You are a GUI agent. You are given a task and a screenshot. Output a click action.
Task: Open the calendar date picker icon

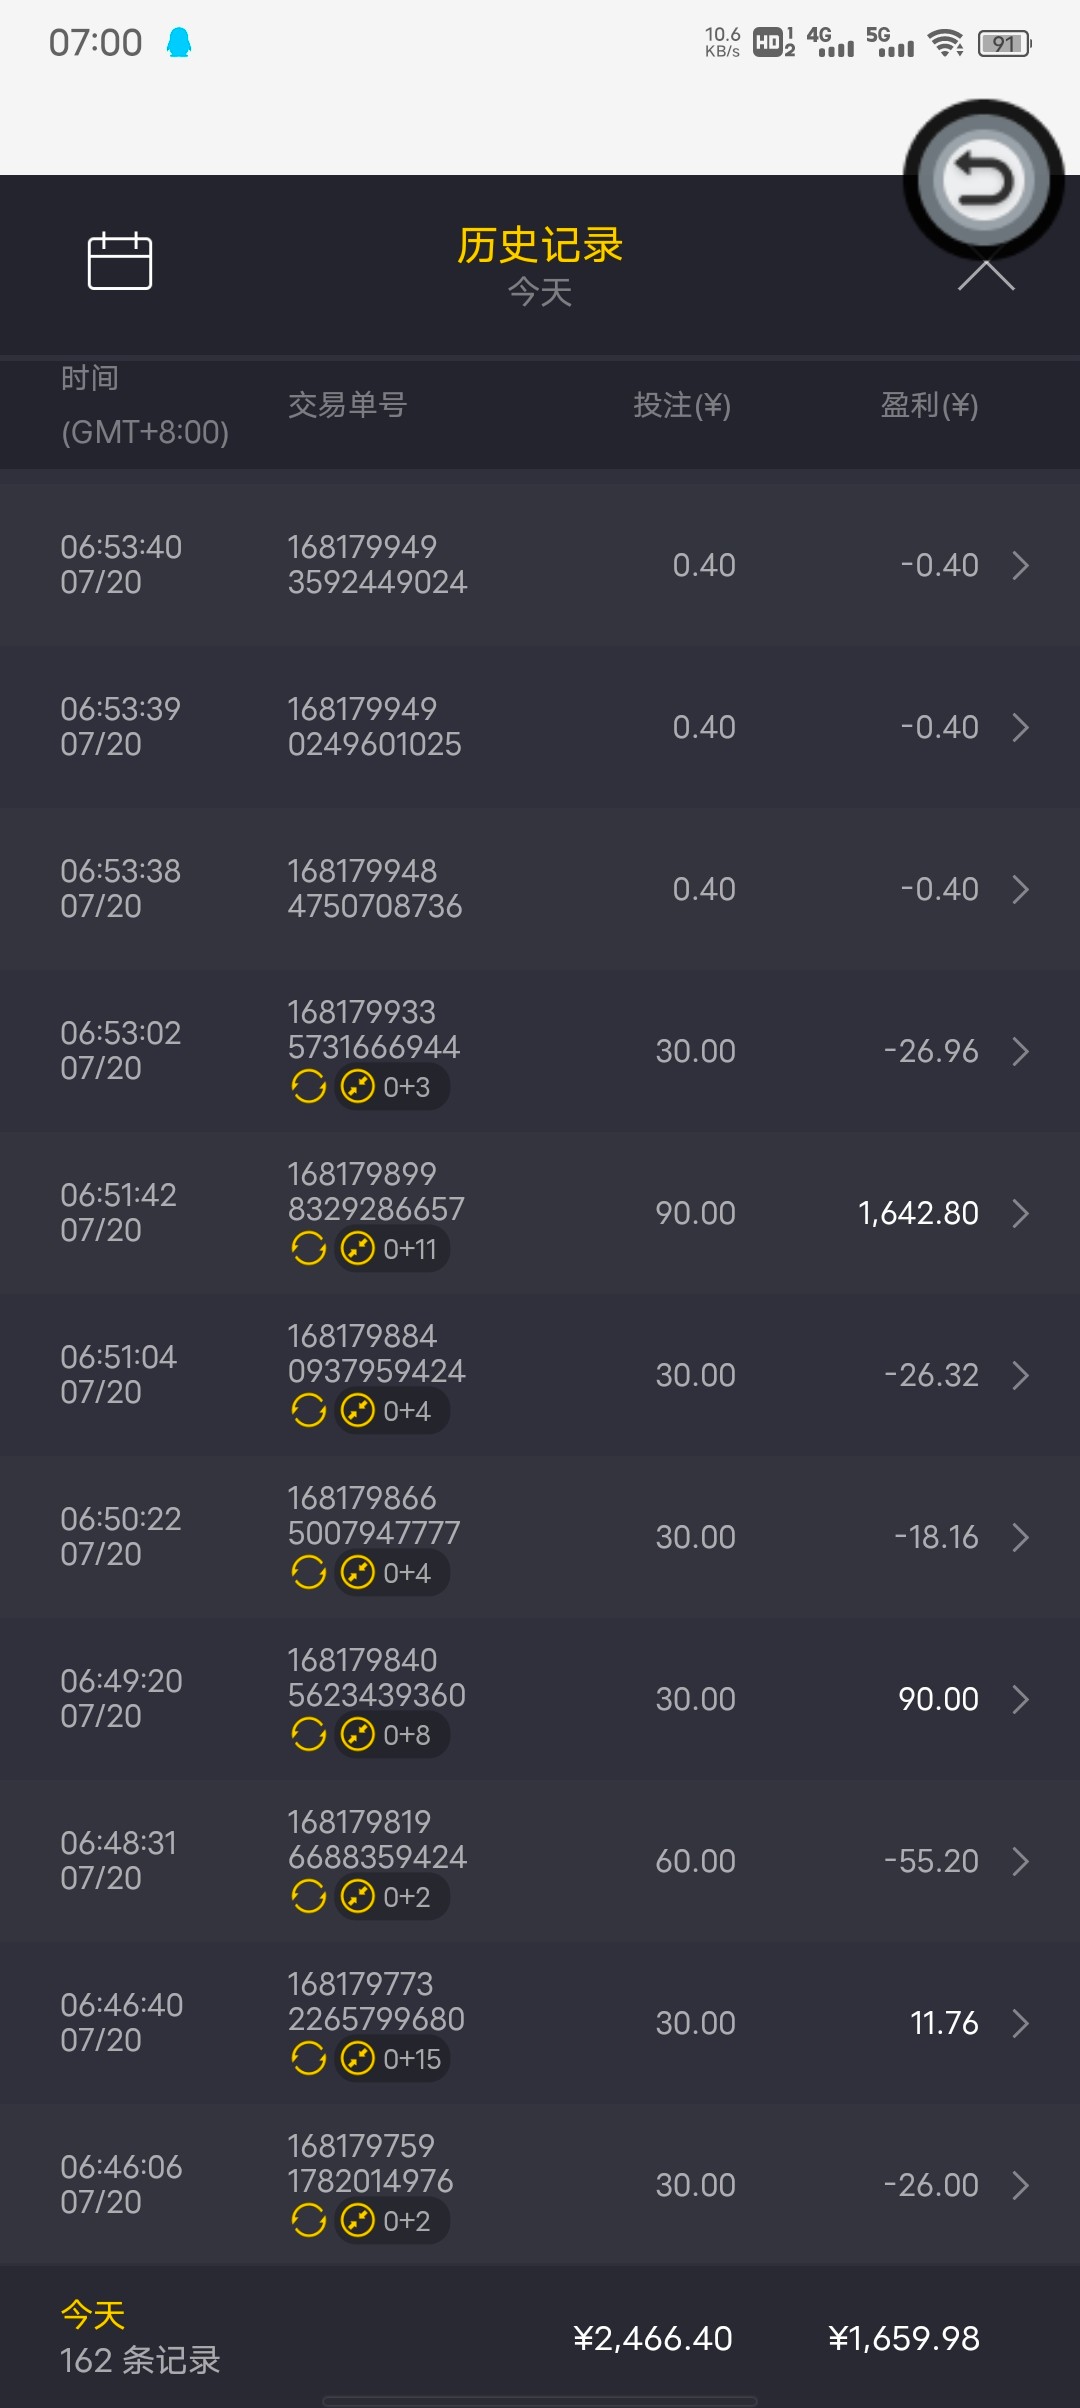pyautogui.click(x=120, y=261)
